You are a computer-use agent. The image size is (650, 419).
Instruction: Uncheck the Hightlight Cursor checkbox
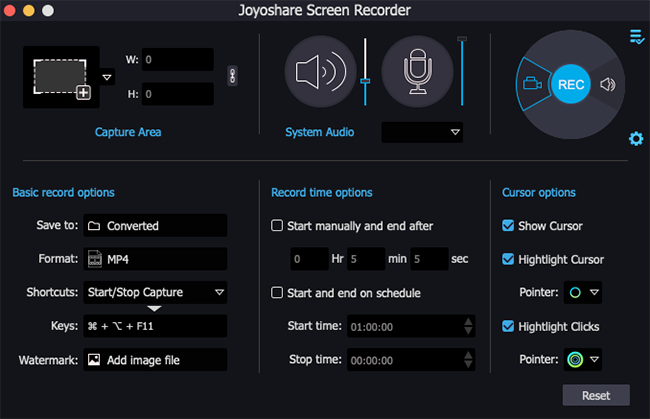[x=508, y=259]
